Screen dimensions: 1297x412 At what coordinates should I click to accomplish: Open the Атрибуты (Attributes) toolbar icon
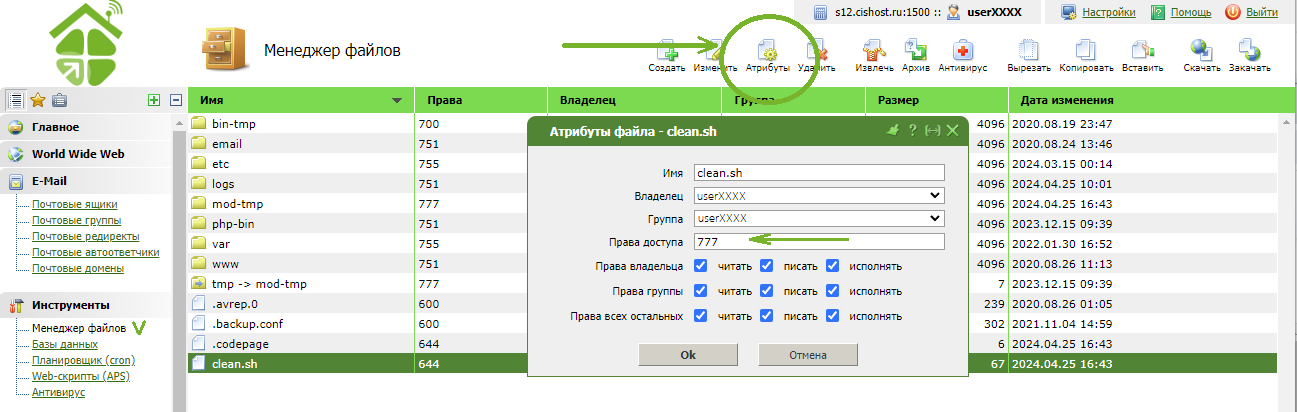[767, 51]
